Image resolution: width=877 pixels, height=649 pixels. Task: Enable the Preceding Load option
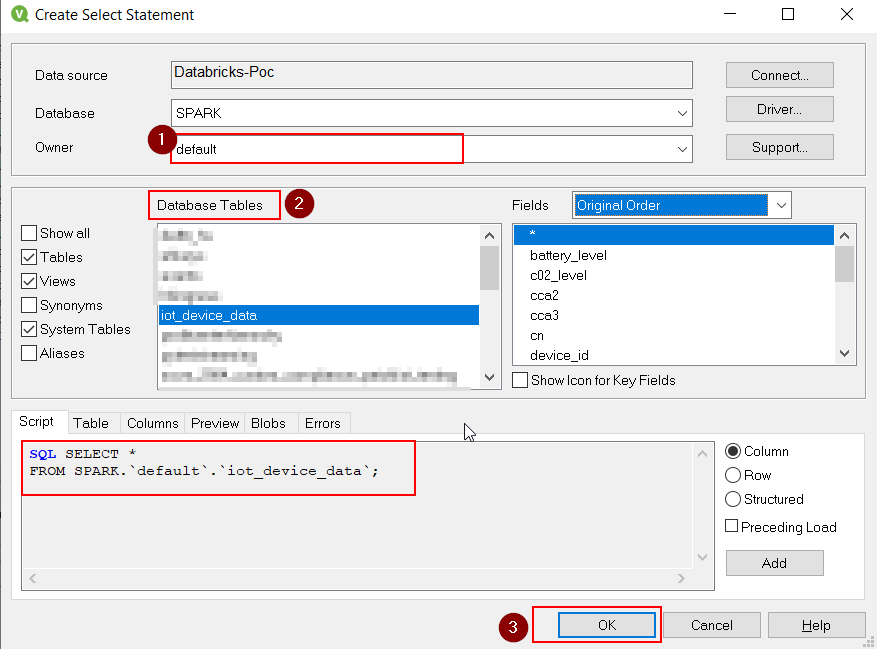pyautogui.click(x=732, y=527)
